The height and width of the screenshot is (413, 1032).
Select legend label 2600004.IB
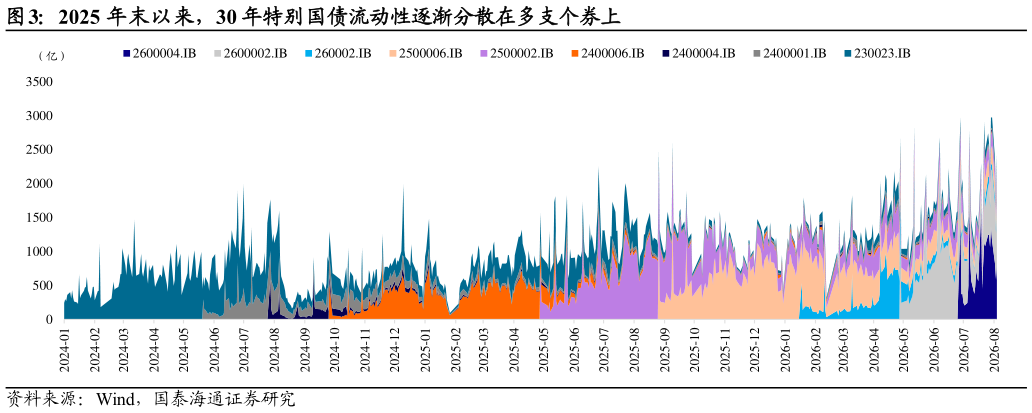pos(164,54)
